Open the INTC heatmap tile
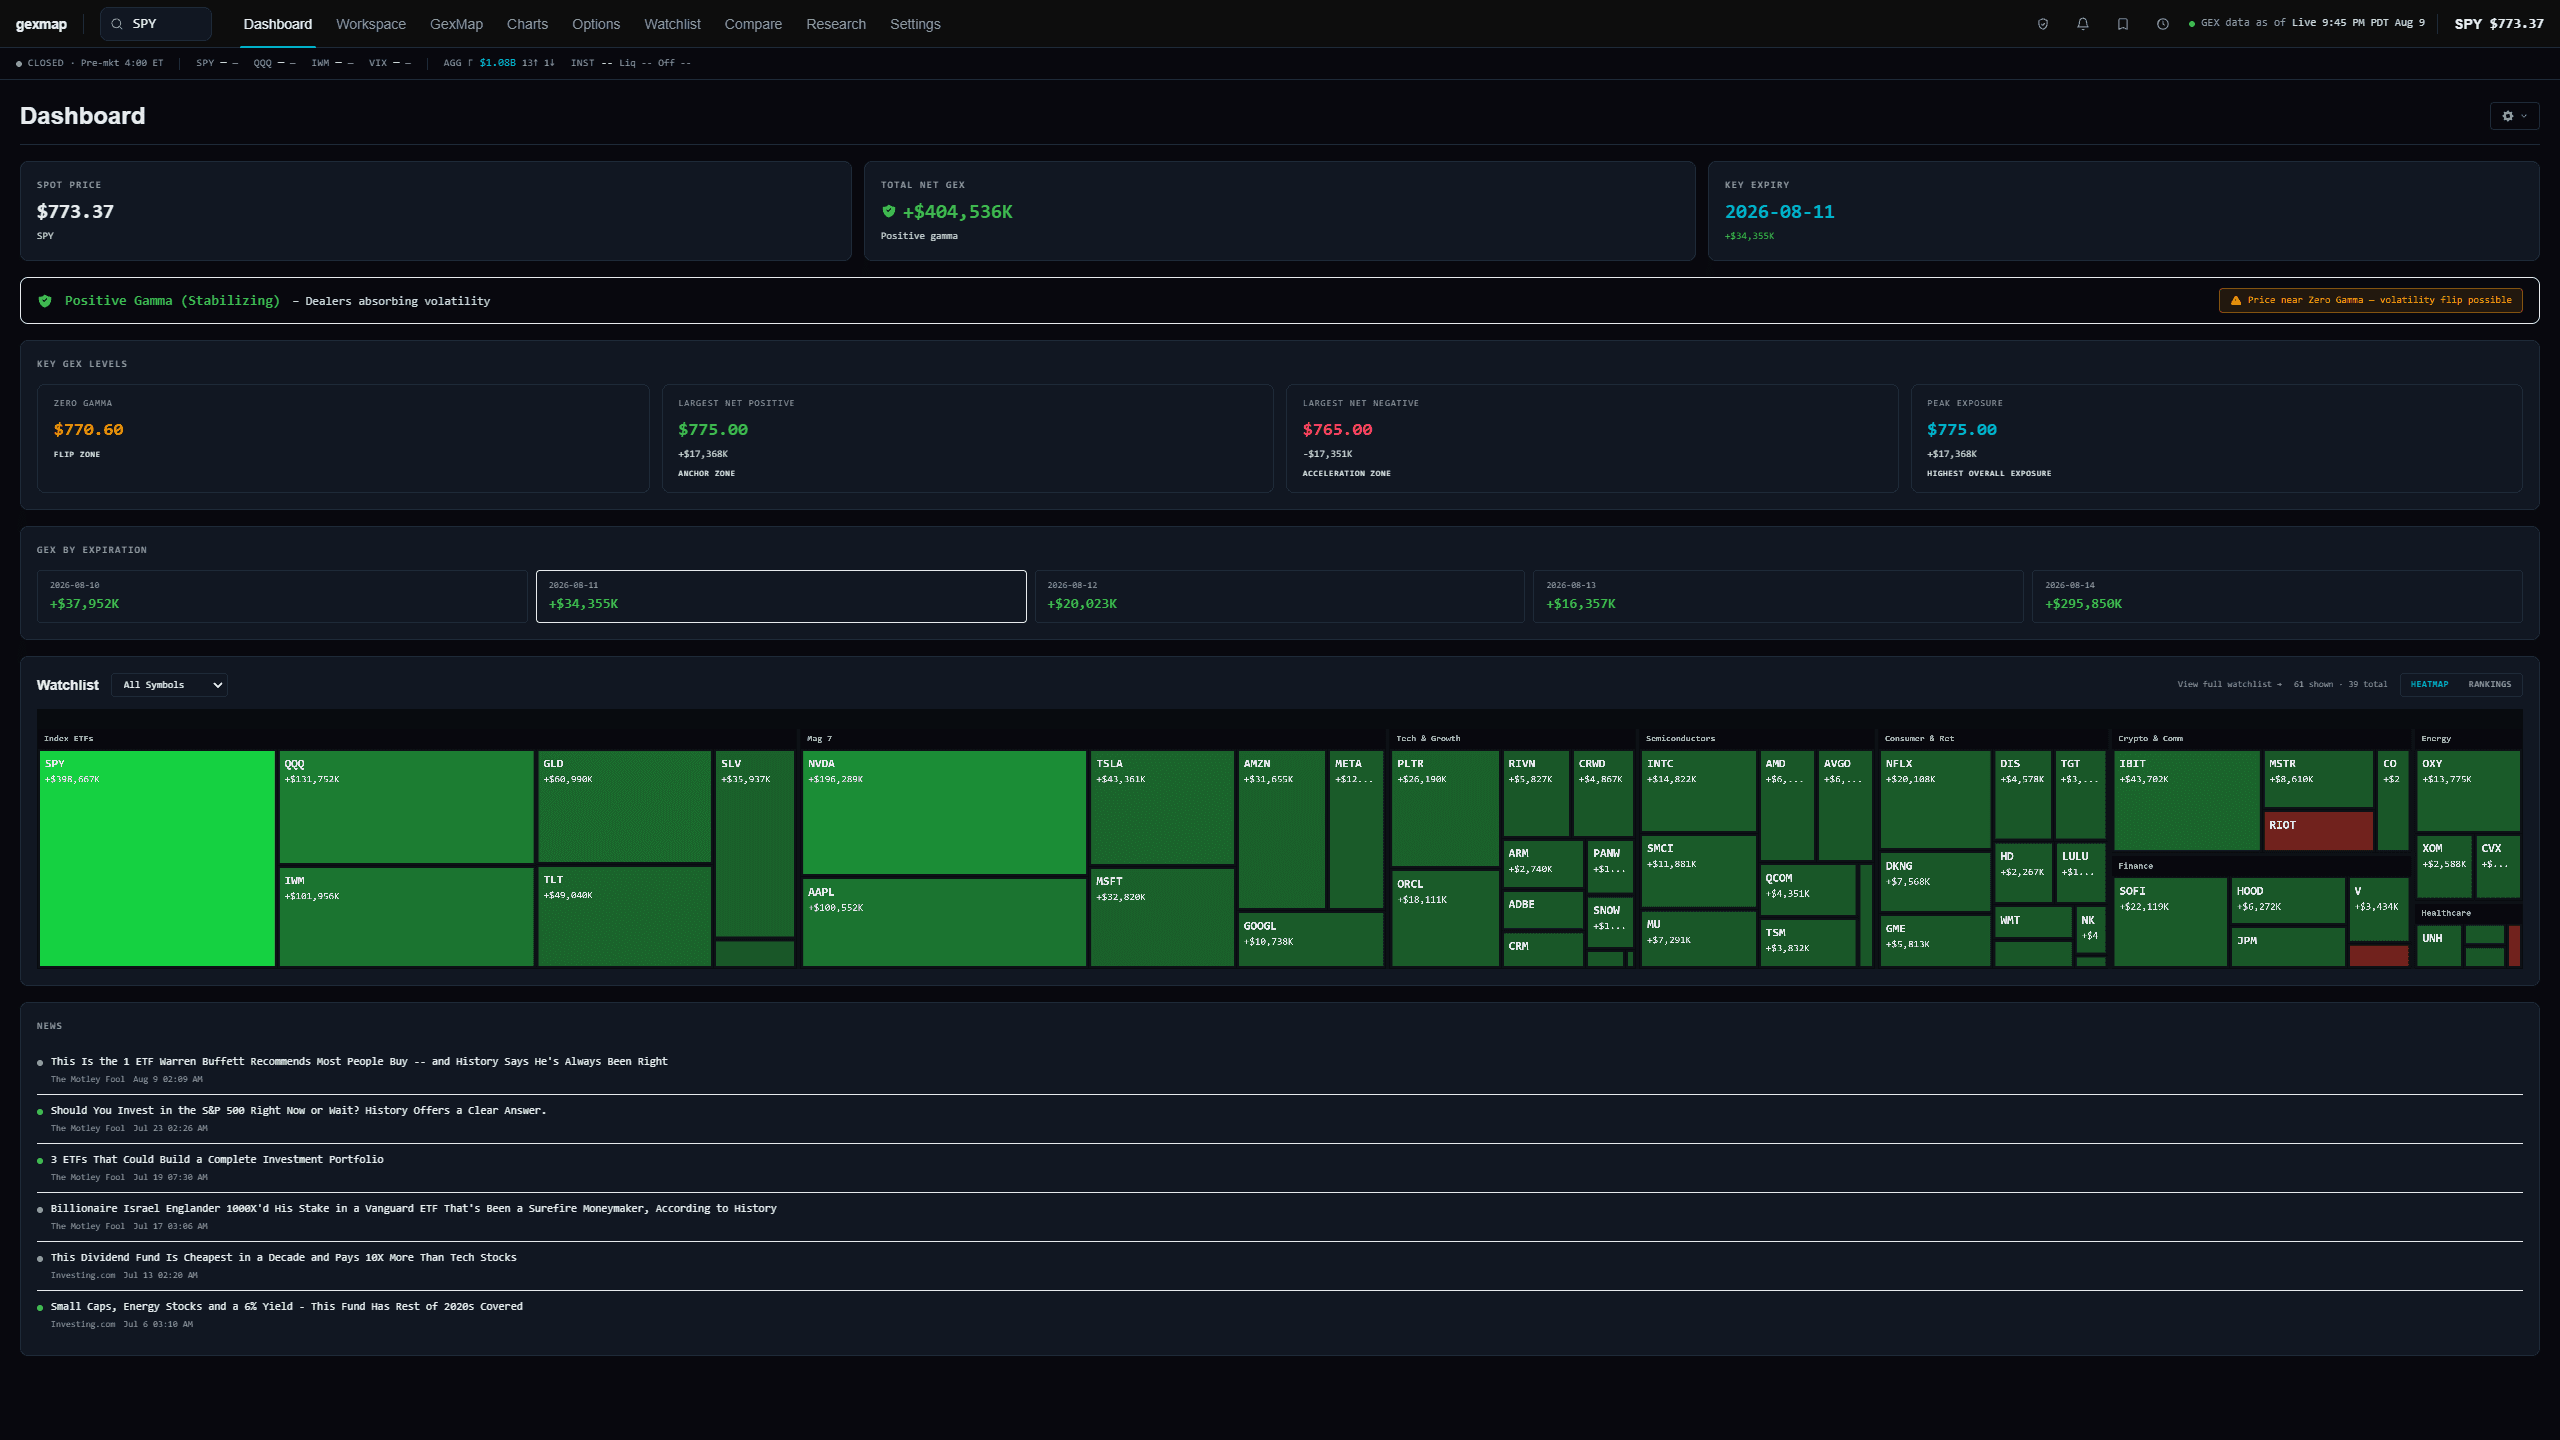Image resolution: width=2560 pixels, height=1440 pixels. [x=1698, y=791]
